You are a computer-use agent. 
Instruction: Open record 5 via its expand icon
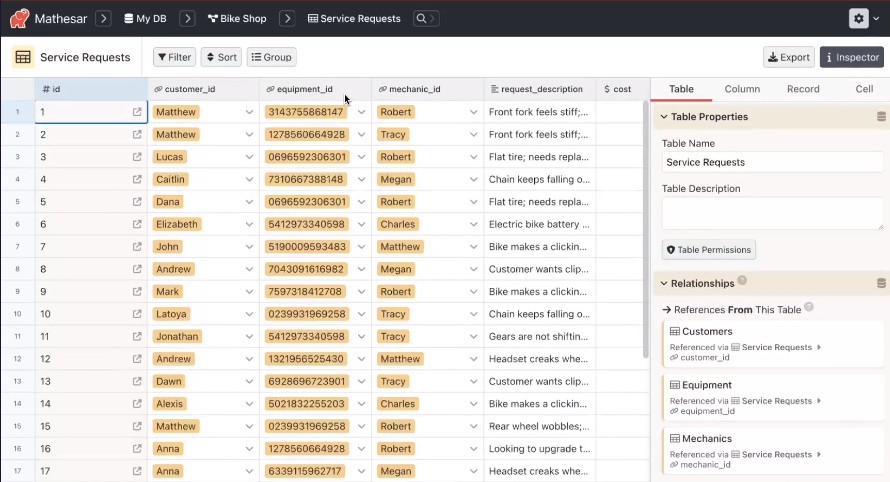click(137, 202)
